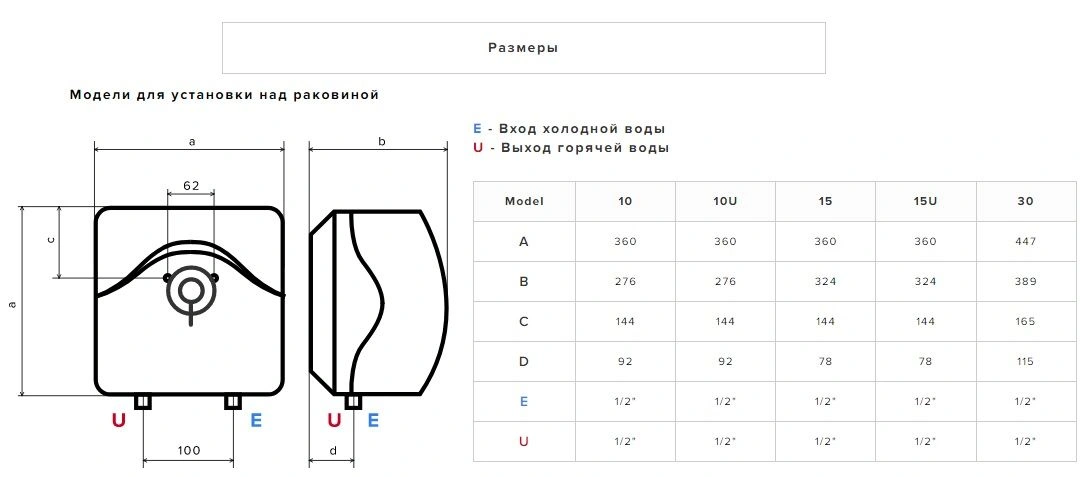
Task: Click the side view heater drawing
Action: point(378,302)
